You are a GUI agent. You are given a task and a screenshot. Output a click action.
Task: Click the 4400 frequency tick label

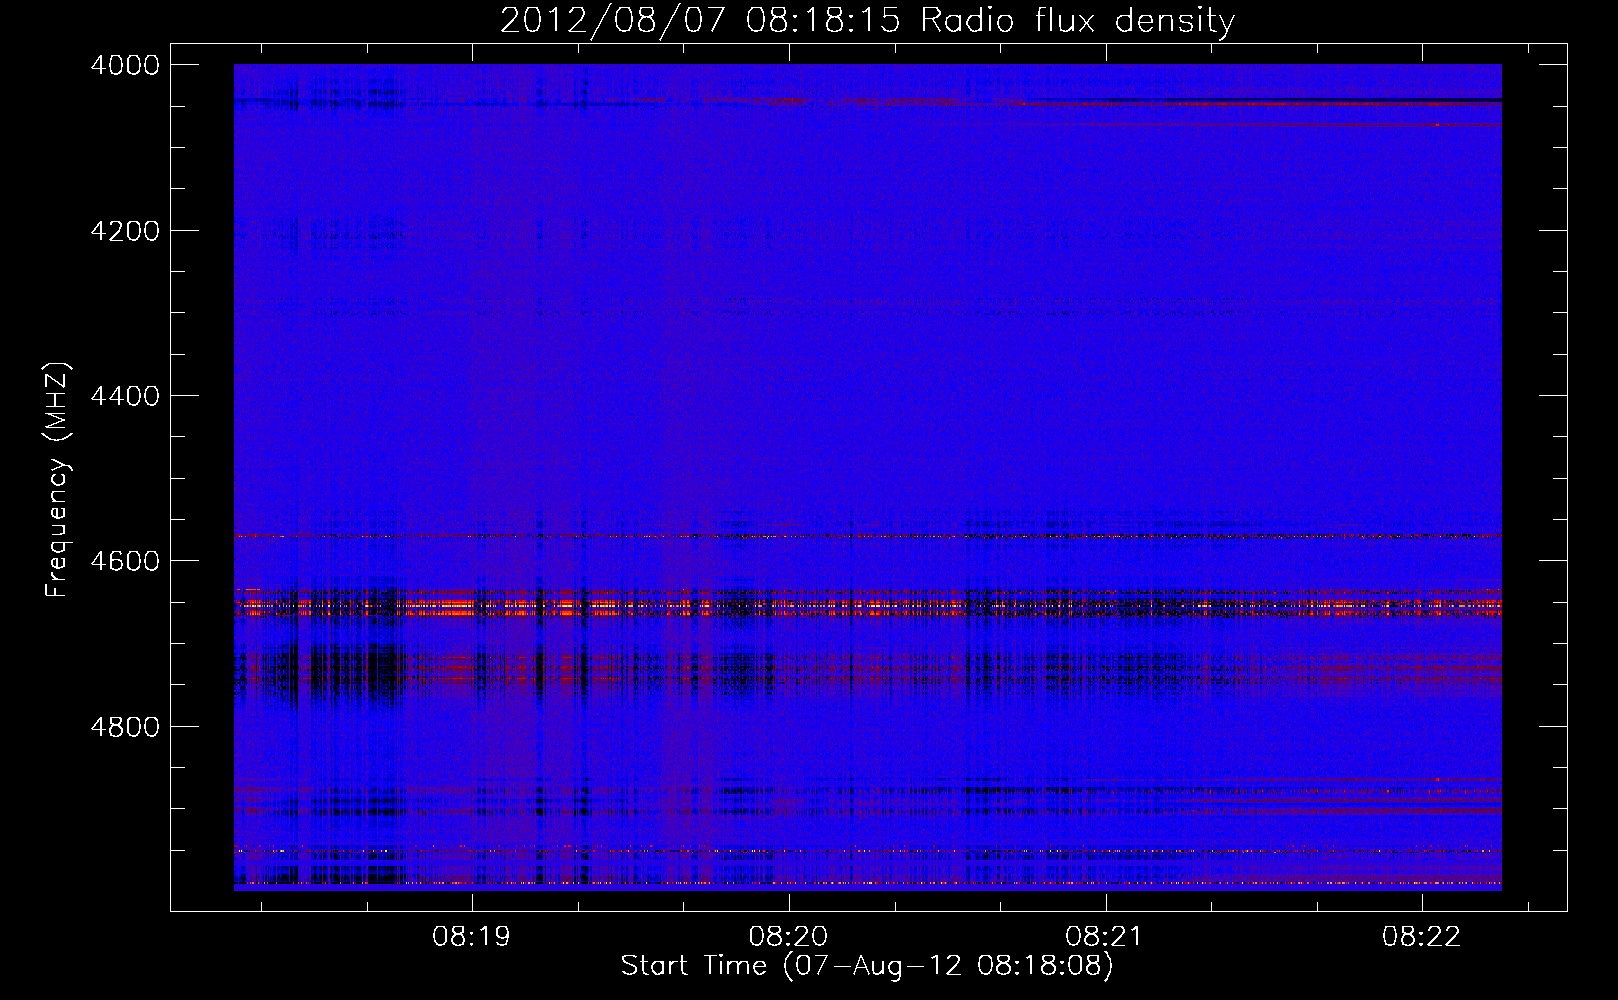tap(125, 396)
